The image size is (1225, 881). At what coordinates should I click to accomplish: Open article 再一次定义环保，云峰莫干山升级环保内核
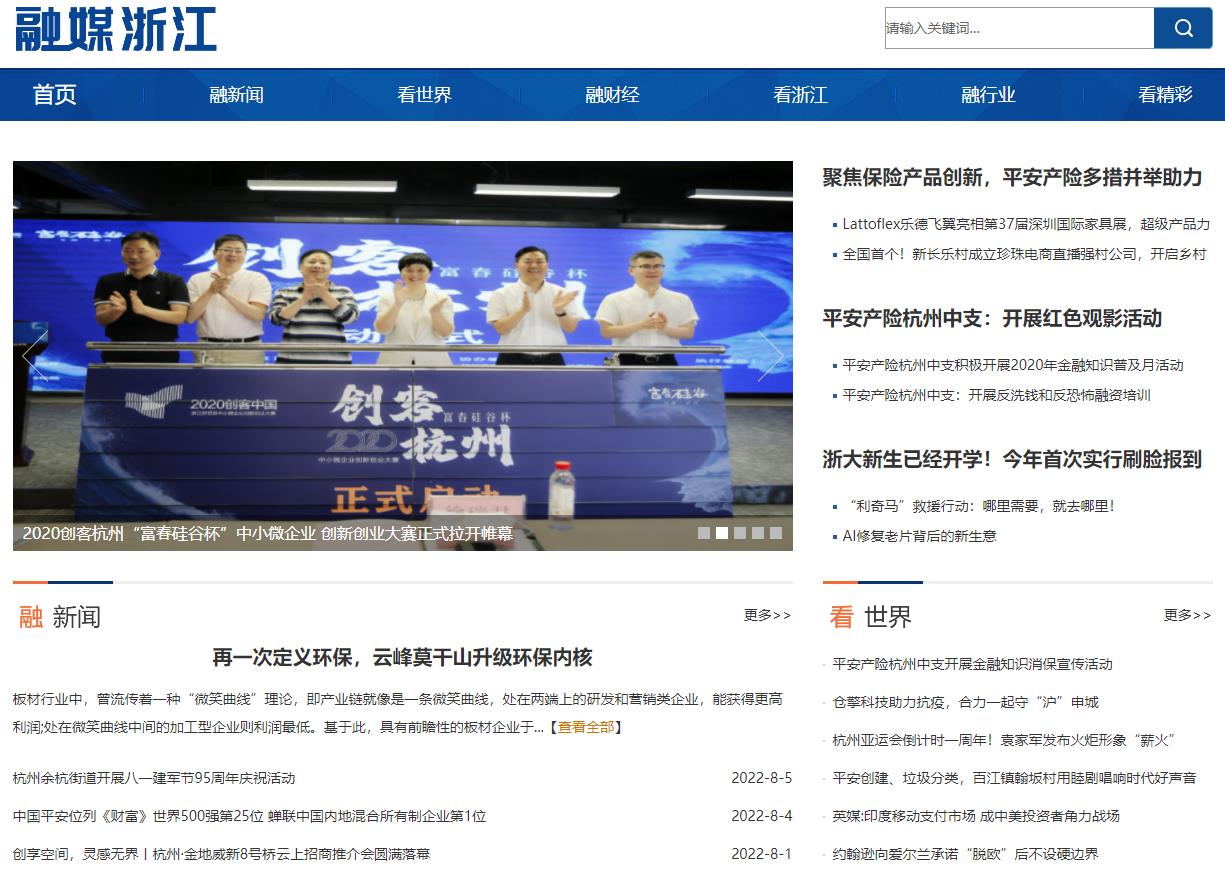(403, 658)
